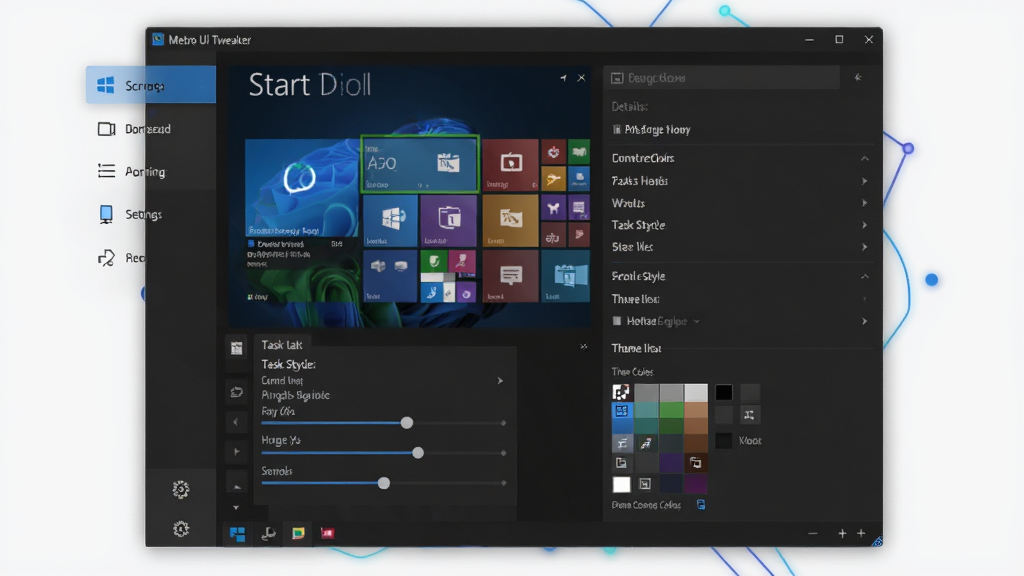Click the joystick-like icon in bottom bar
The image size is (1024, 576).
coord(268,534)
